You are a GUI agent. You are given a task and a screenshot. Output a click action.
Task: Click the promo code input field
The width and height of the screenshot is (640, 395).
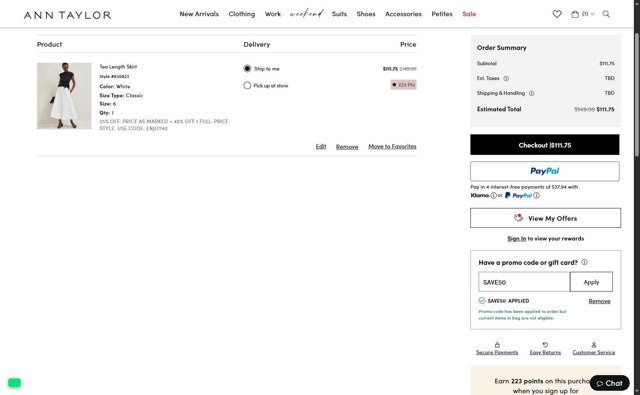pos(524,282)
